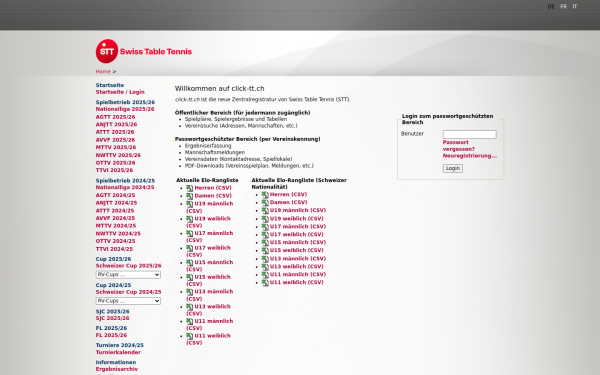
Task: Open Turnierkalender link
Action: tap(118, 352)
